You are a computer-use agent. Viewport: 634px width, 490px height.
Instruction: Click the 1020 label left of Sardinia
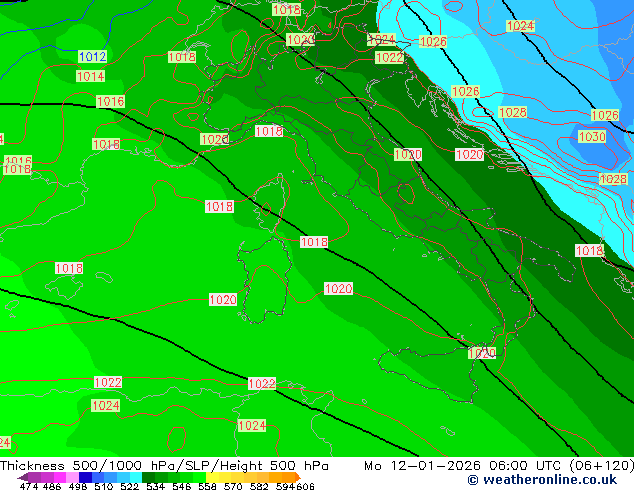(x=222, y=300)
